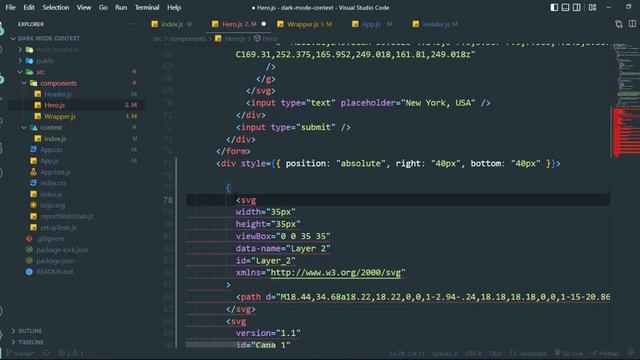Viewport: 640px width, 360px height.
Task: Click the logo.svg file icon
Action: pos(33,205)
